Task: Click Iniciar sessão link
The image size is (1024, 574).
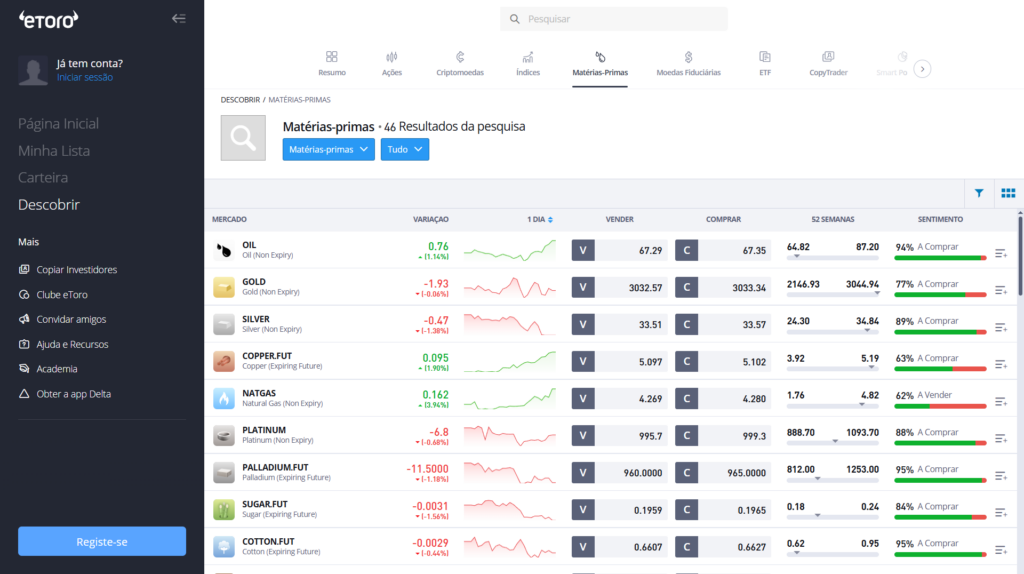Action: 84,77
